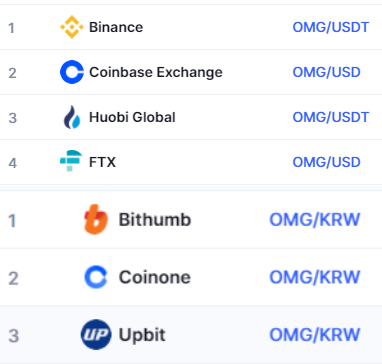Open Huobi's OMG/USDT pair link
The height and width of the screenshot is (364, 382).
point(331,117)
